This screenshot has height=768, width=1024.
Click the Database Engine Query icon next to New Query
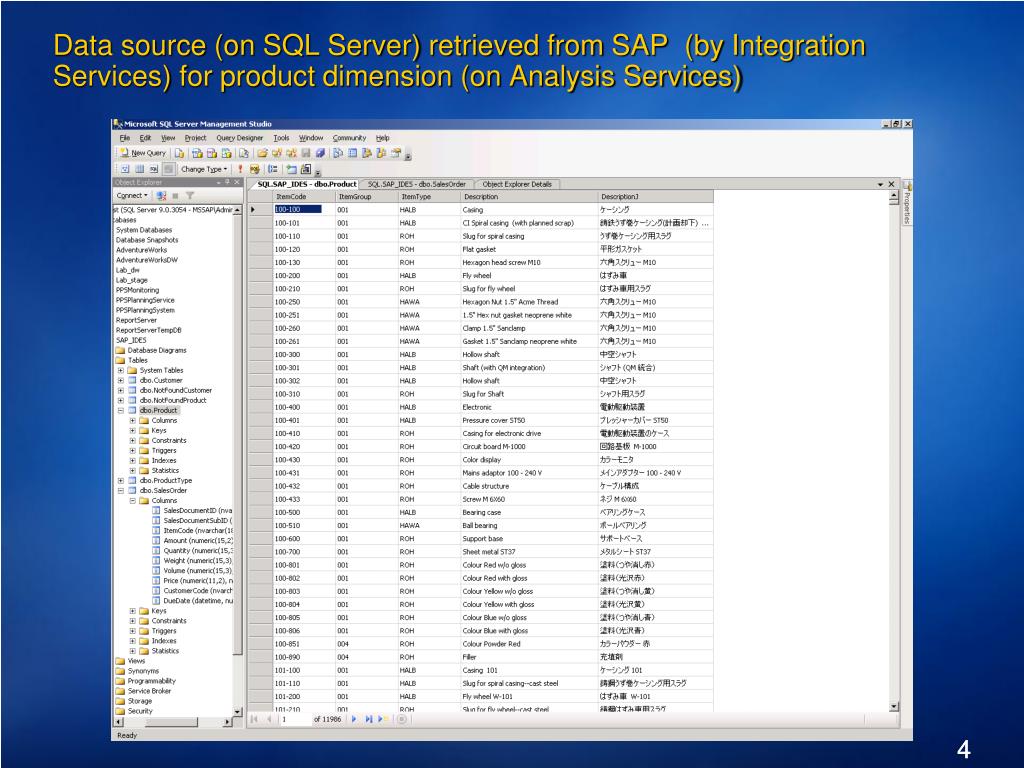[x=179, y=153]
